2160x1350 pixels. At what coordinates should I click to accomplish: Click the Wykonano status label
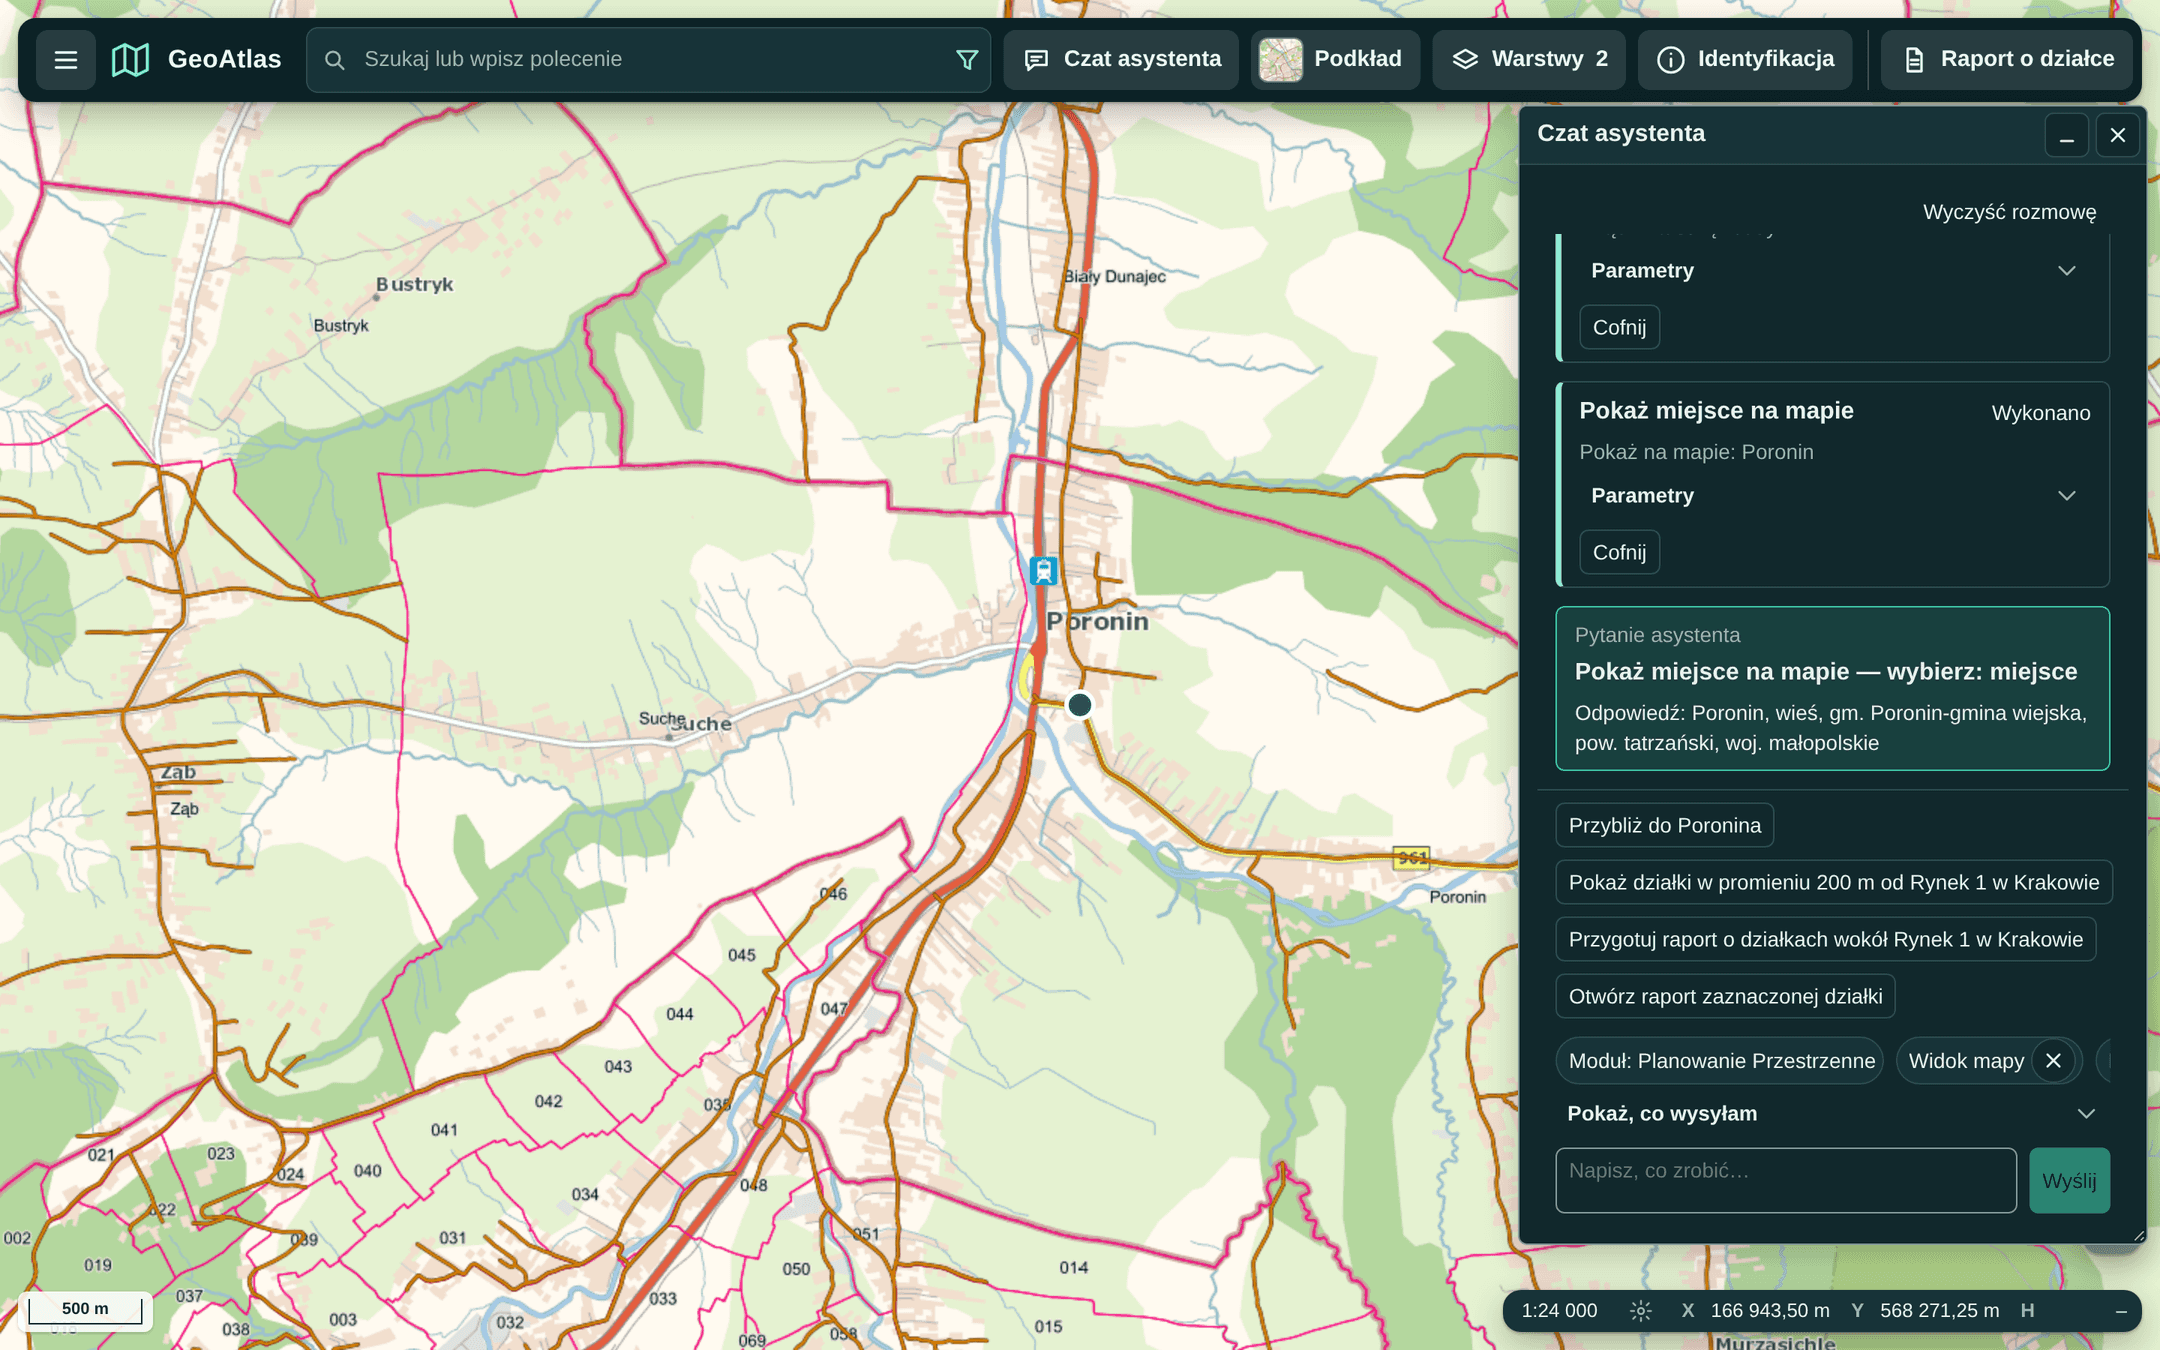point(2040,414)
